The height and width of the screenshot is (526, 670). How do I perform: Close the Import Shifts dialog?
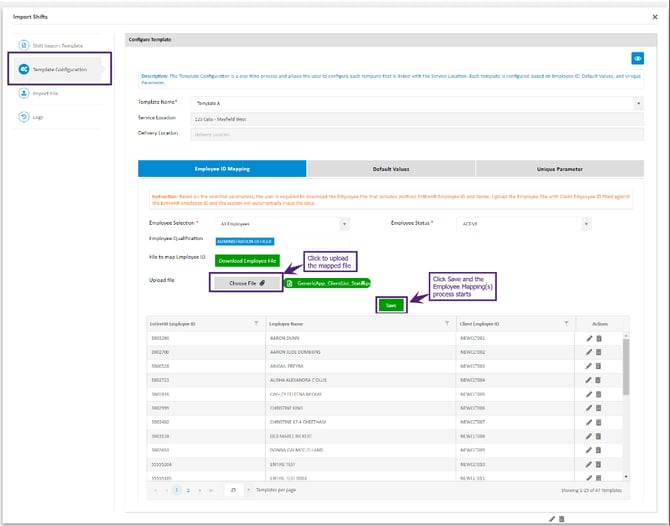(655, 17)
